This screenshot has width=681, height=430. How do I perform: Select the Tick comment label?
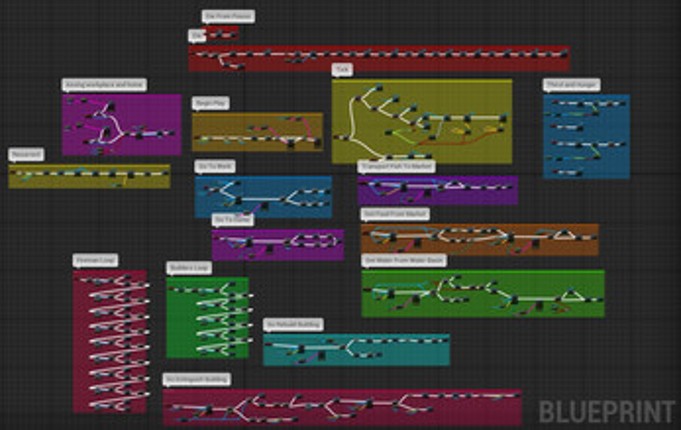click(342, 69)
